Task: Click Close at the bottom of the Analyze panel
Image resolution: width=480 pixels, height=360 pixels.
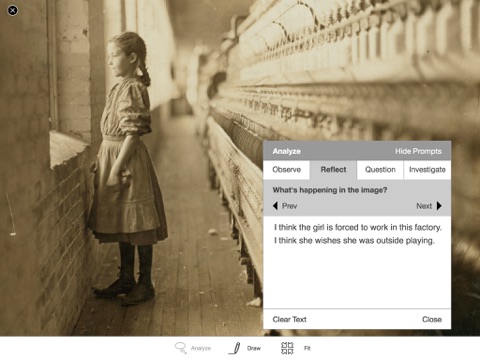Action: pos(432,319)
